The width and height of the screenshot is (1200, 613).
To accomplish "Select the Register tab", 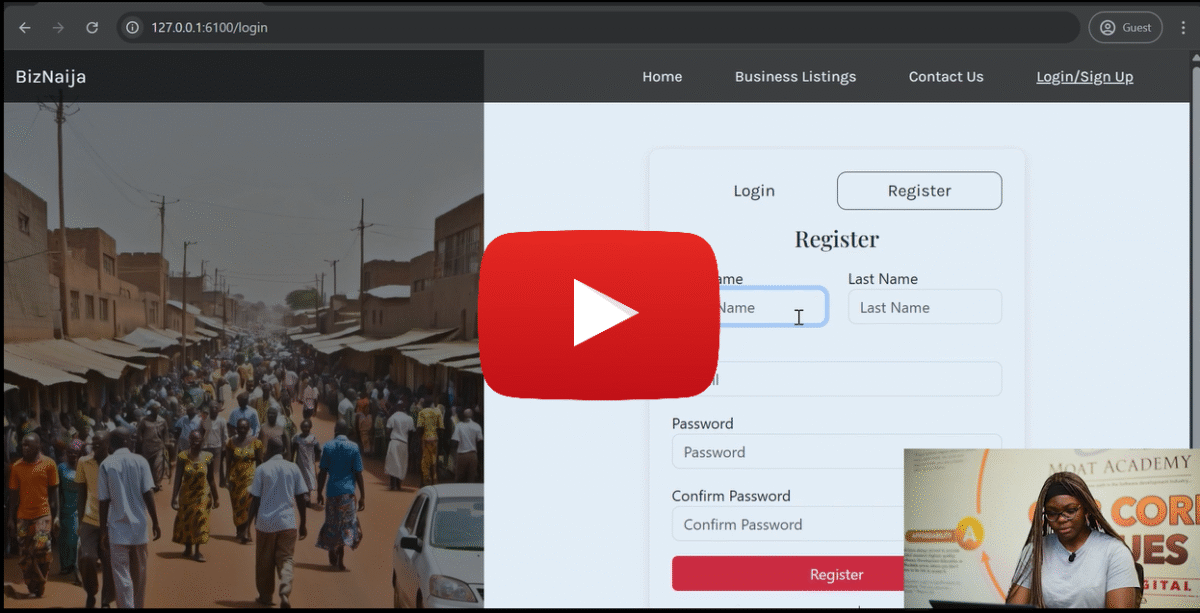I will tap(919, 191).
